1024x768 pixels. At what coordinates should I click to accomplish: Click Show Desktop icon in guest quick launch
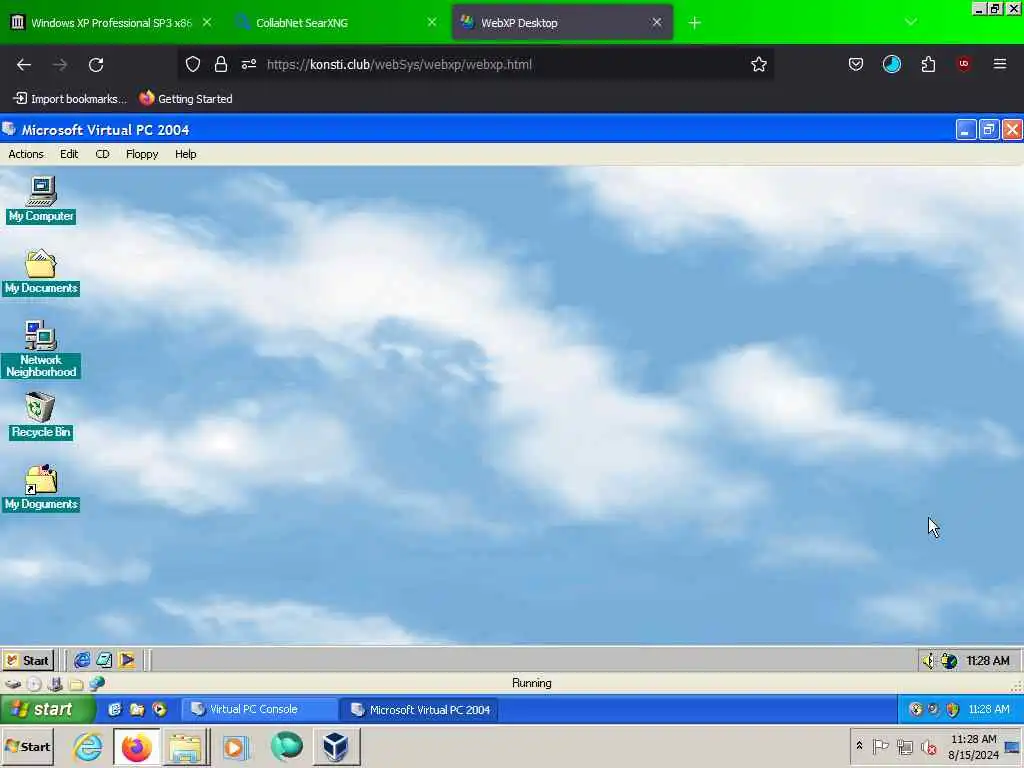click(104, 660)
